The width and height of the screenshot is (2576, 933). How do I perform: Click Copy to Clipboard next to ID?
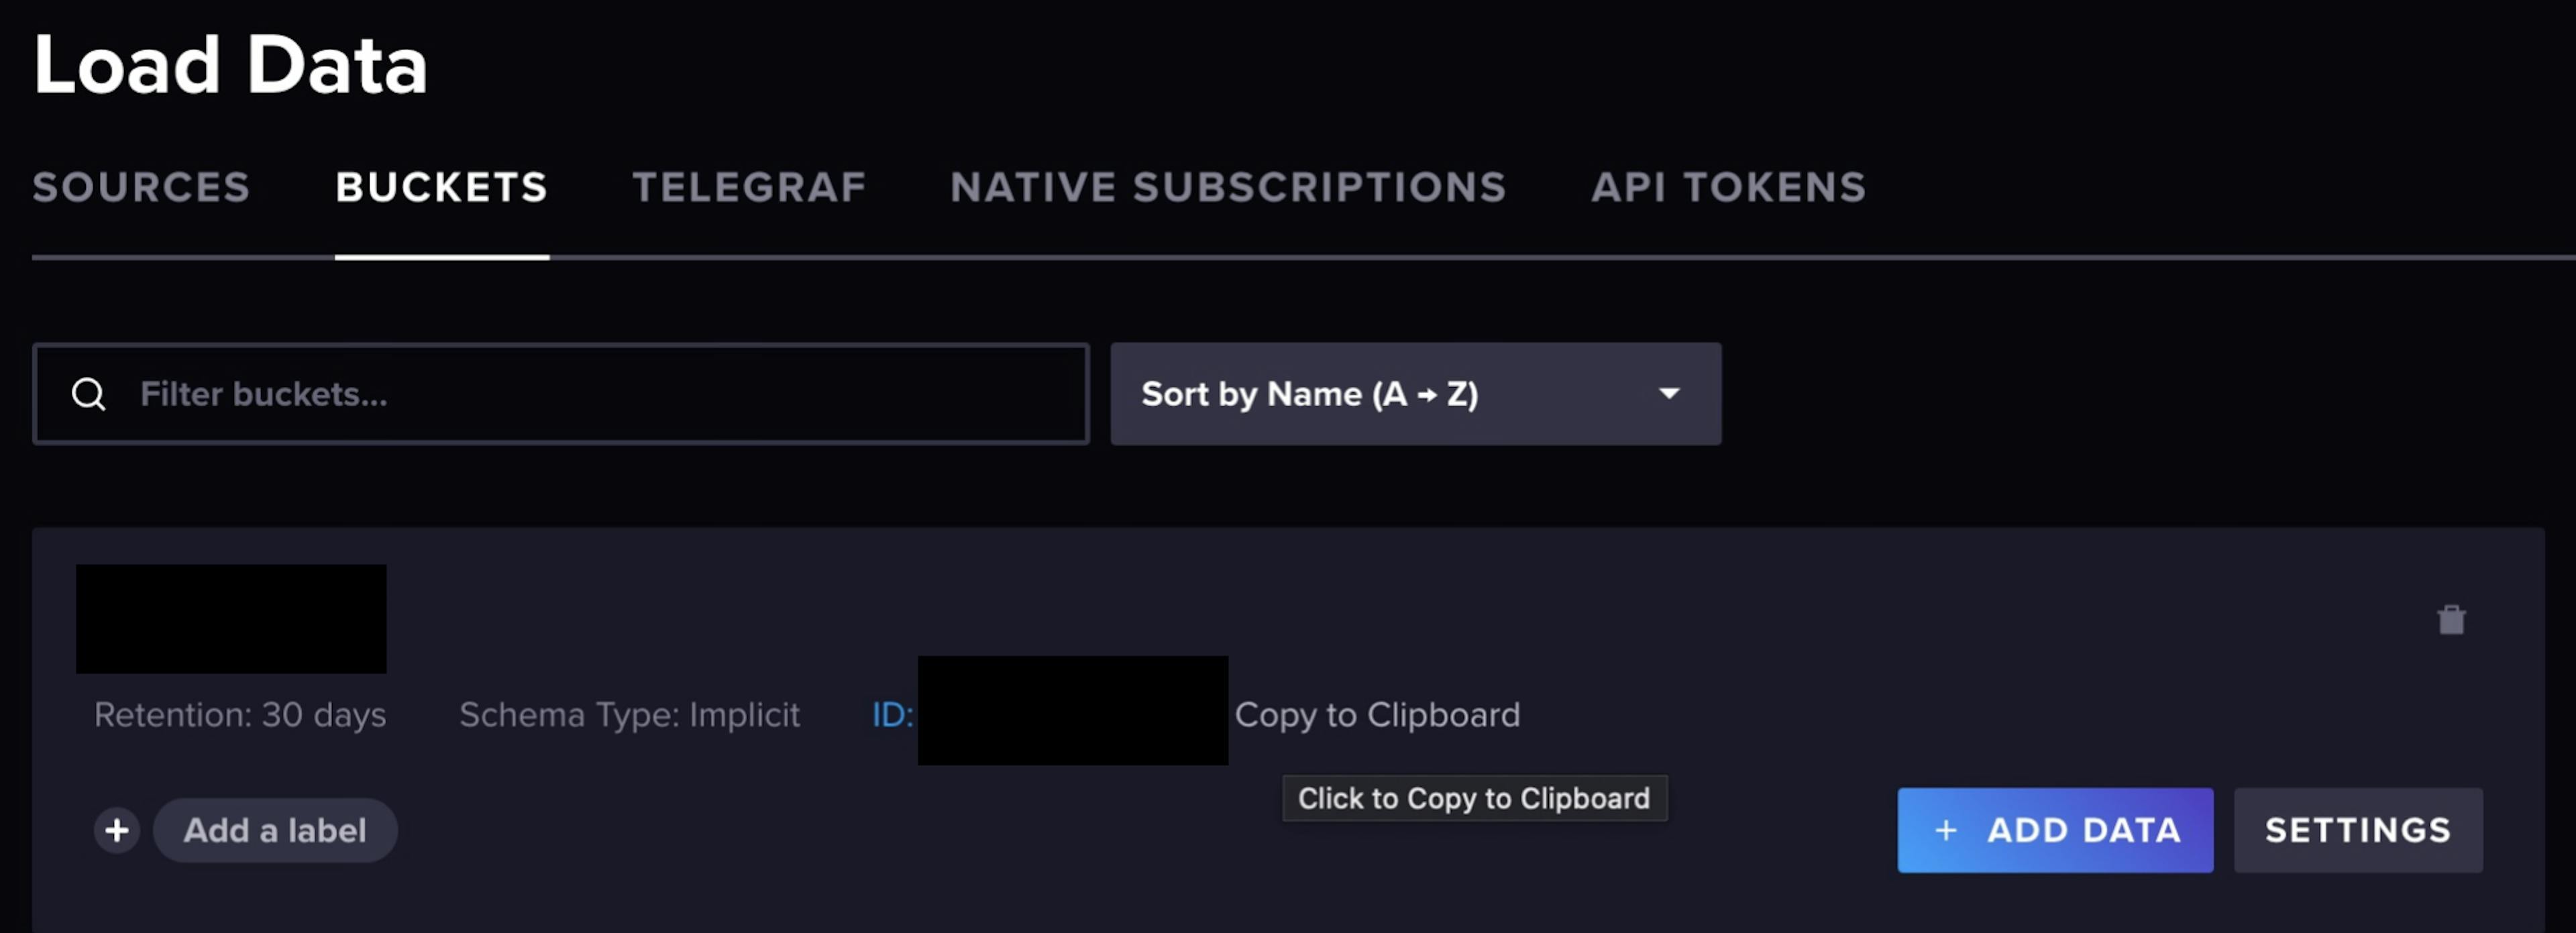pyautogui.click(x=1377, y=715)
